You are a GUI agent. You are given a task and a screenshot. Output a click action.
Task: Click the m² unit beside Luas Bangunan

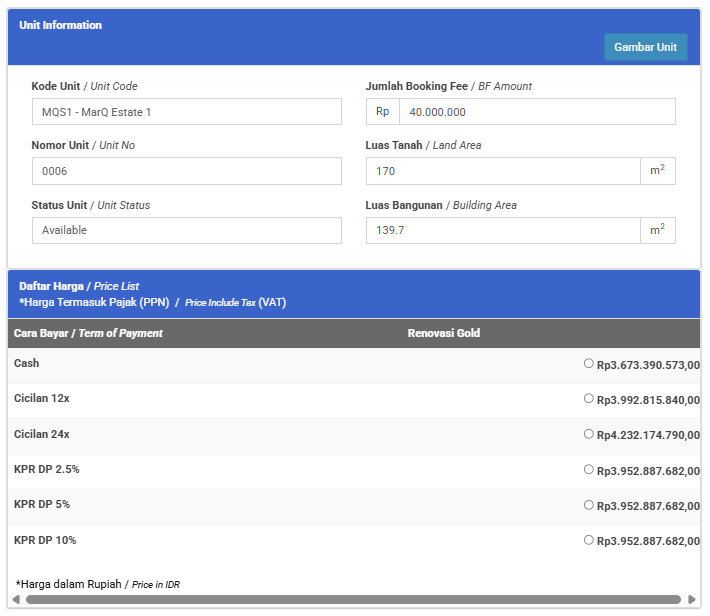pos(657,231)
